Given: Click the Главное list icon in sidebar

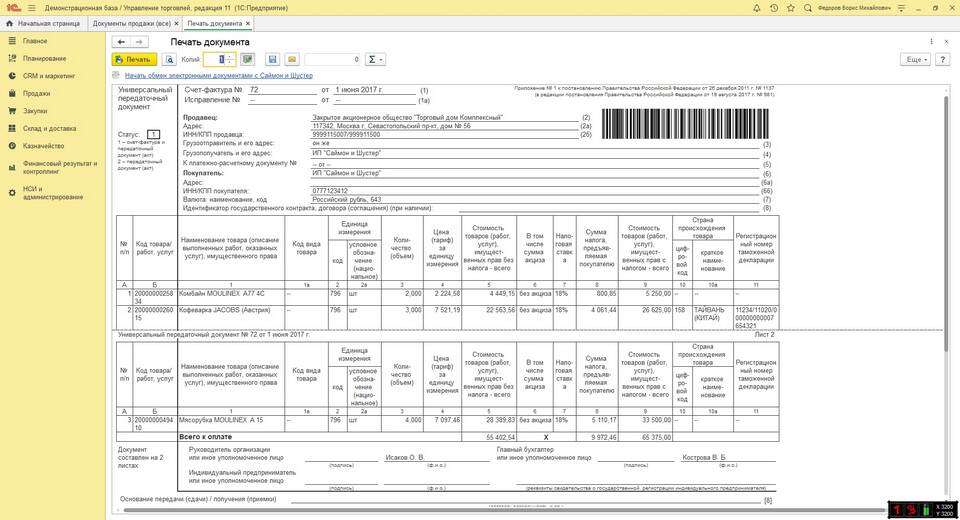Looking at the screenshot, I should [12, 41].
